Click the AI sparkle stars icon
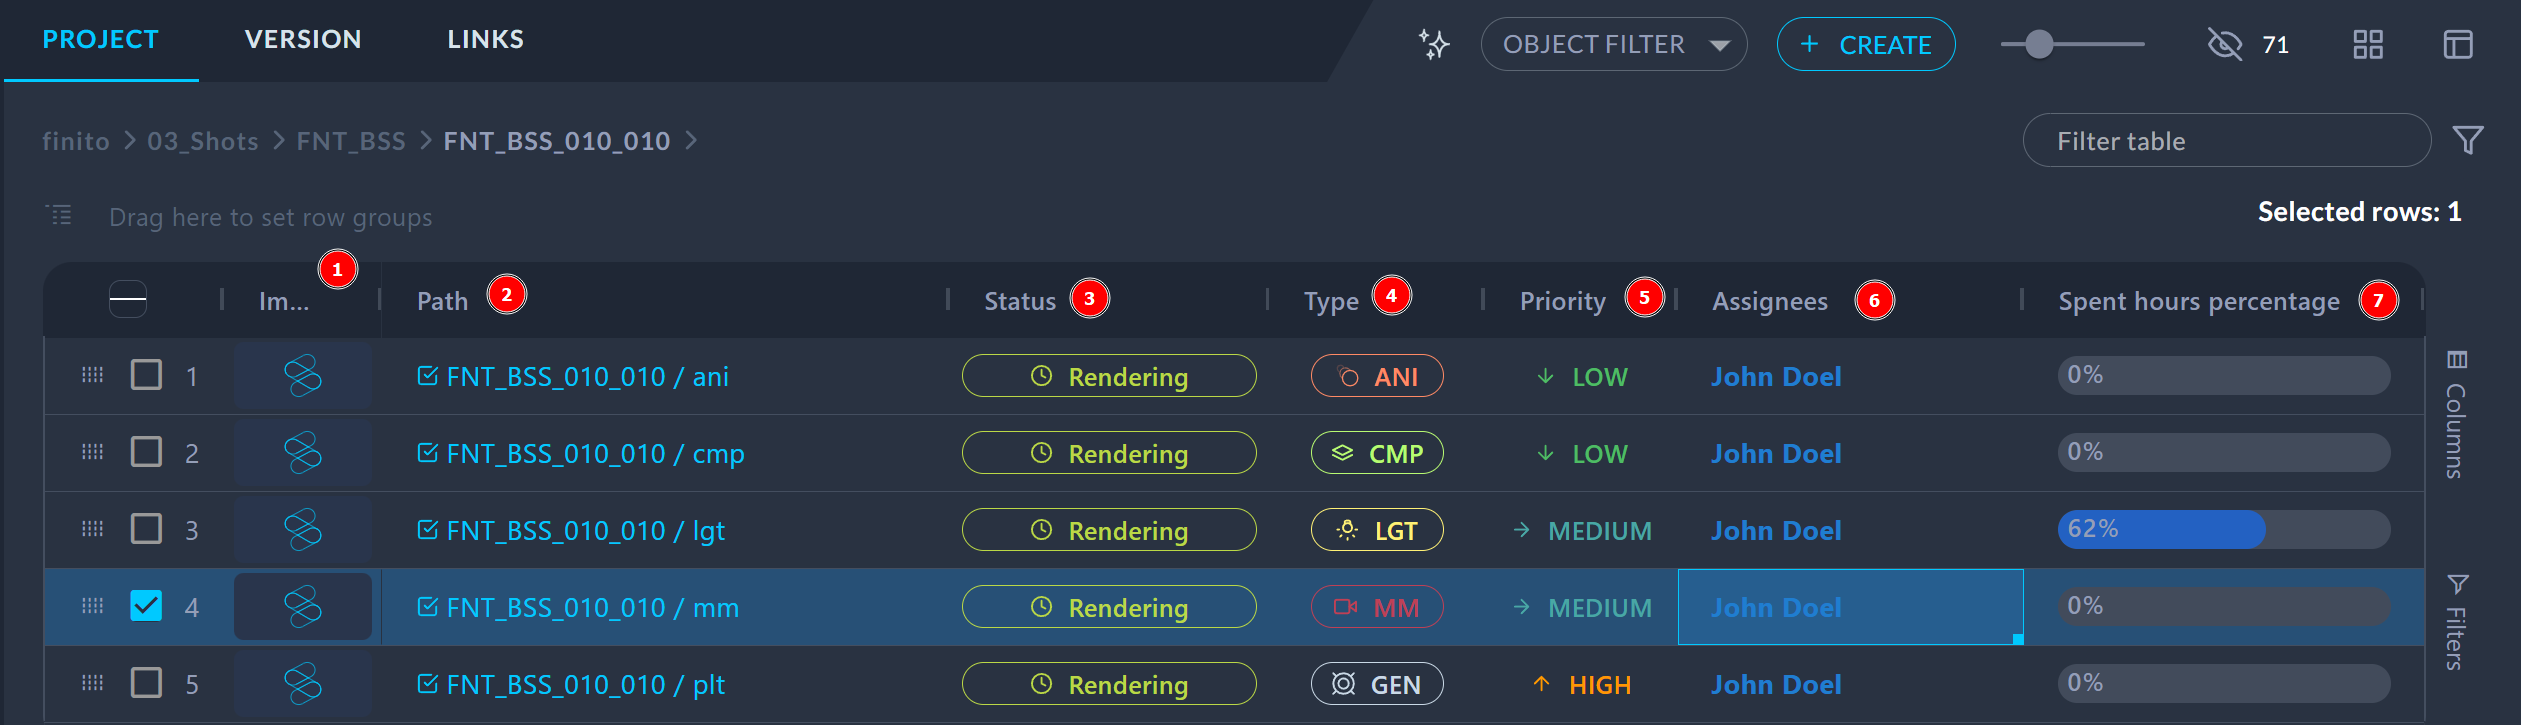The height and width of the screenshot is (725, 2521). pos(1434,44)
